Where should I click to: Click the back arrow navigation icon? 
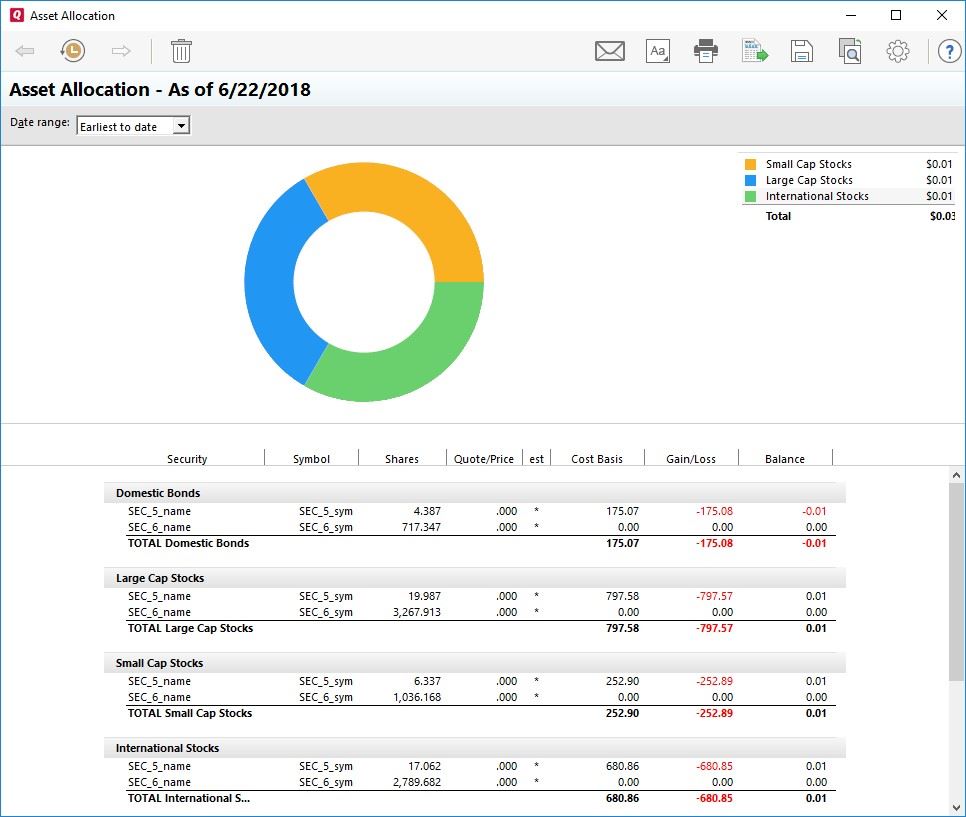(25, 51)
